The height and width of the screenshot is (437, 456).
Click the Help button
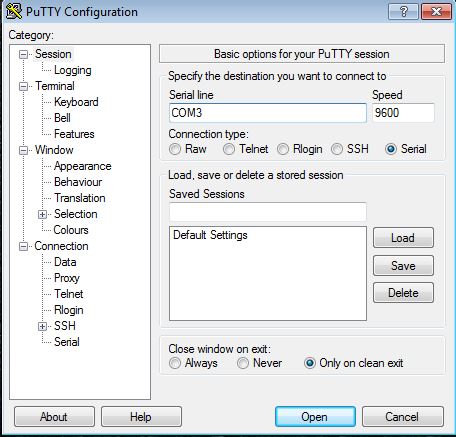tap(141, 417)
